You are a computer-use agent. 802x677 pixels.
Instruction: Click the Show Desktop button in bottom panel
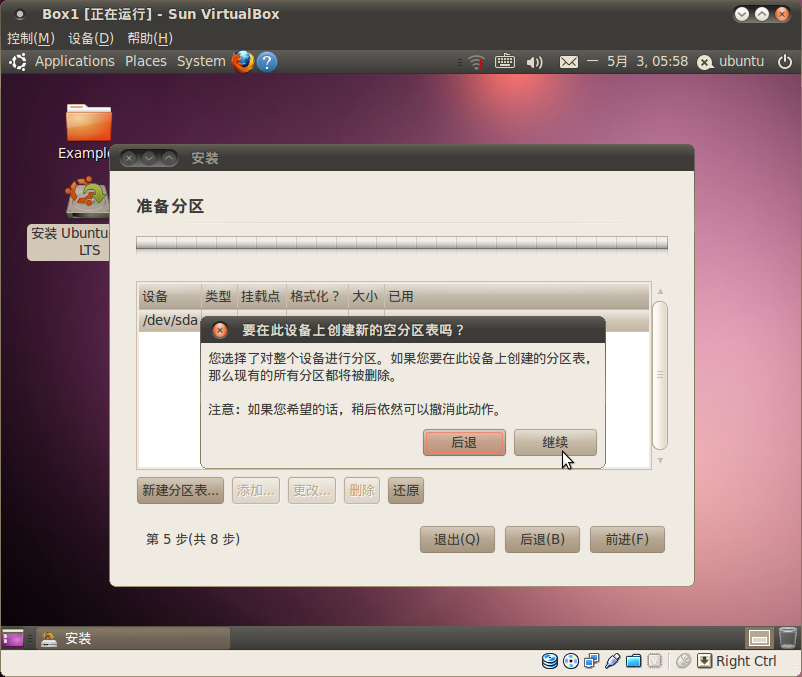pos(13,638)
